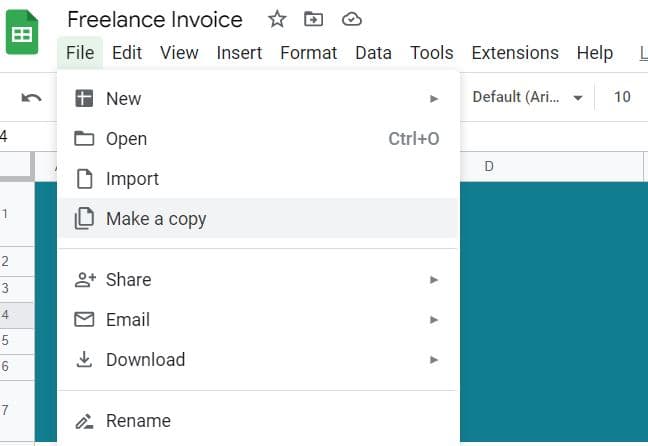Expand the Download submenu
This screenshot has height=446, width=648.
434,360
